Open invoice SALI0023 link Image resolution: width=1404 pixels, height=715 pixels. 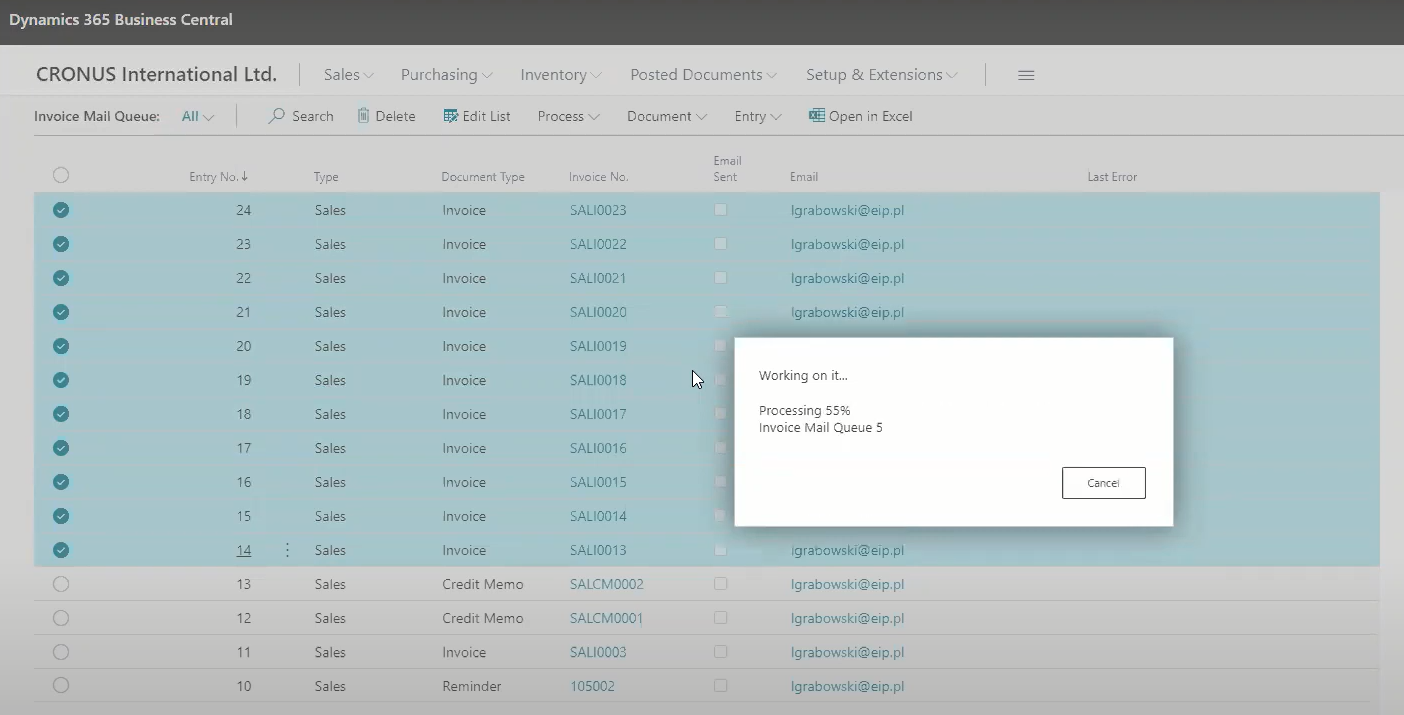tap(598, 210)
